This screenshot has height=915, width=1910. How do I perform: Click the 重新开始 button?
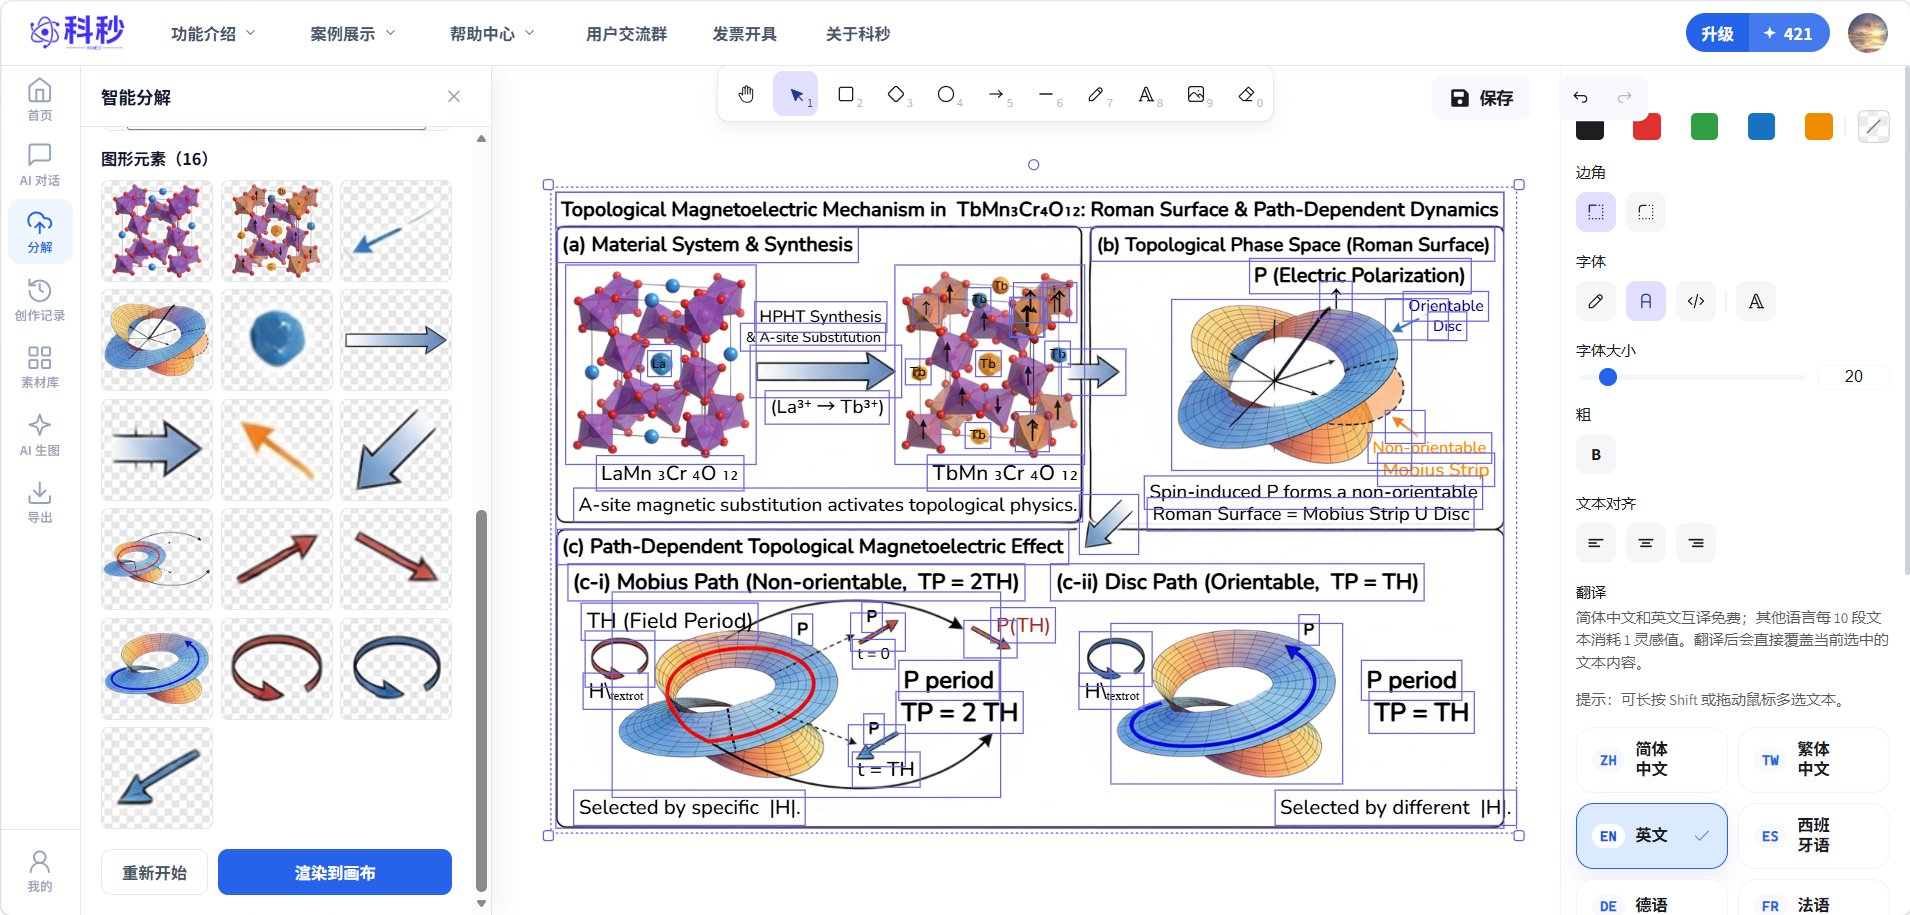click(x=154, y=872)
